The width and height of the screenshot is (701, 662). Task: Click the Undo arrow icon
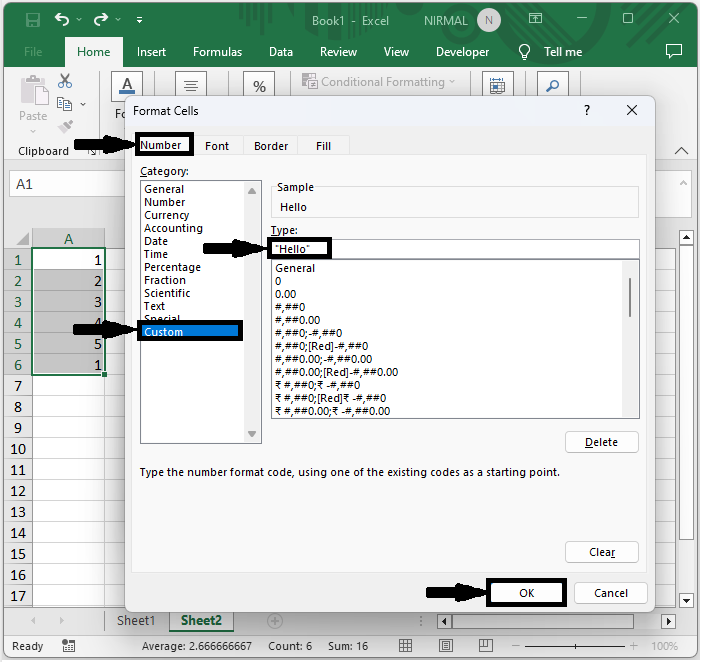(62, 20)
